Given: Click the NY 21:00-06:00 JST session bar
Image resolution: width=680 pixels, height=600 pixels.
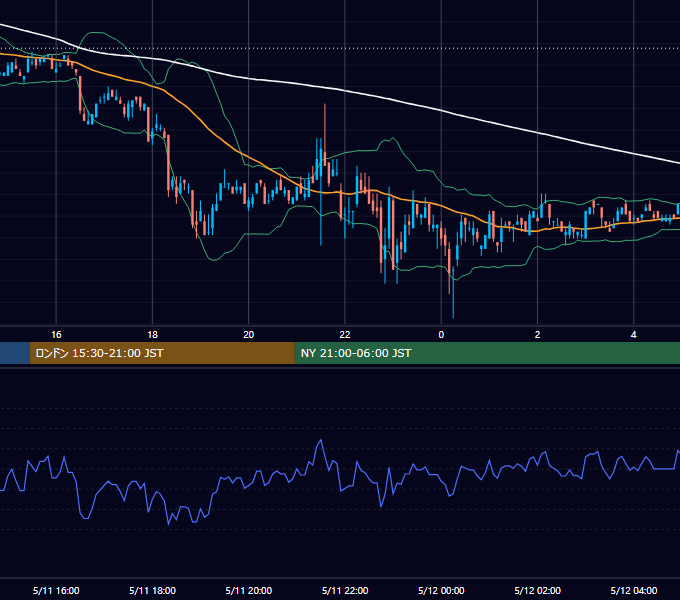Looking at the screenshot, I should tap(487, 353).
